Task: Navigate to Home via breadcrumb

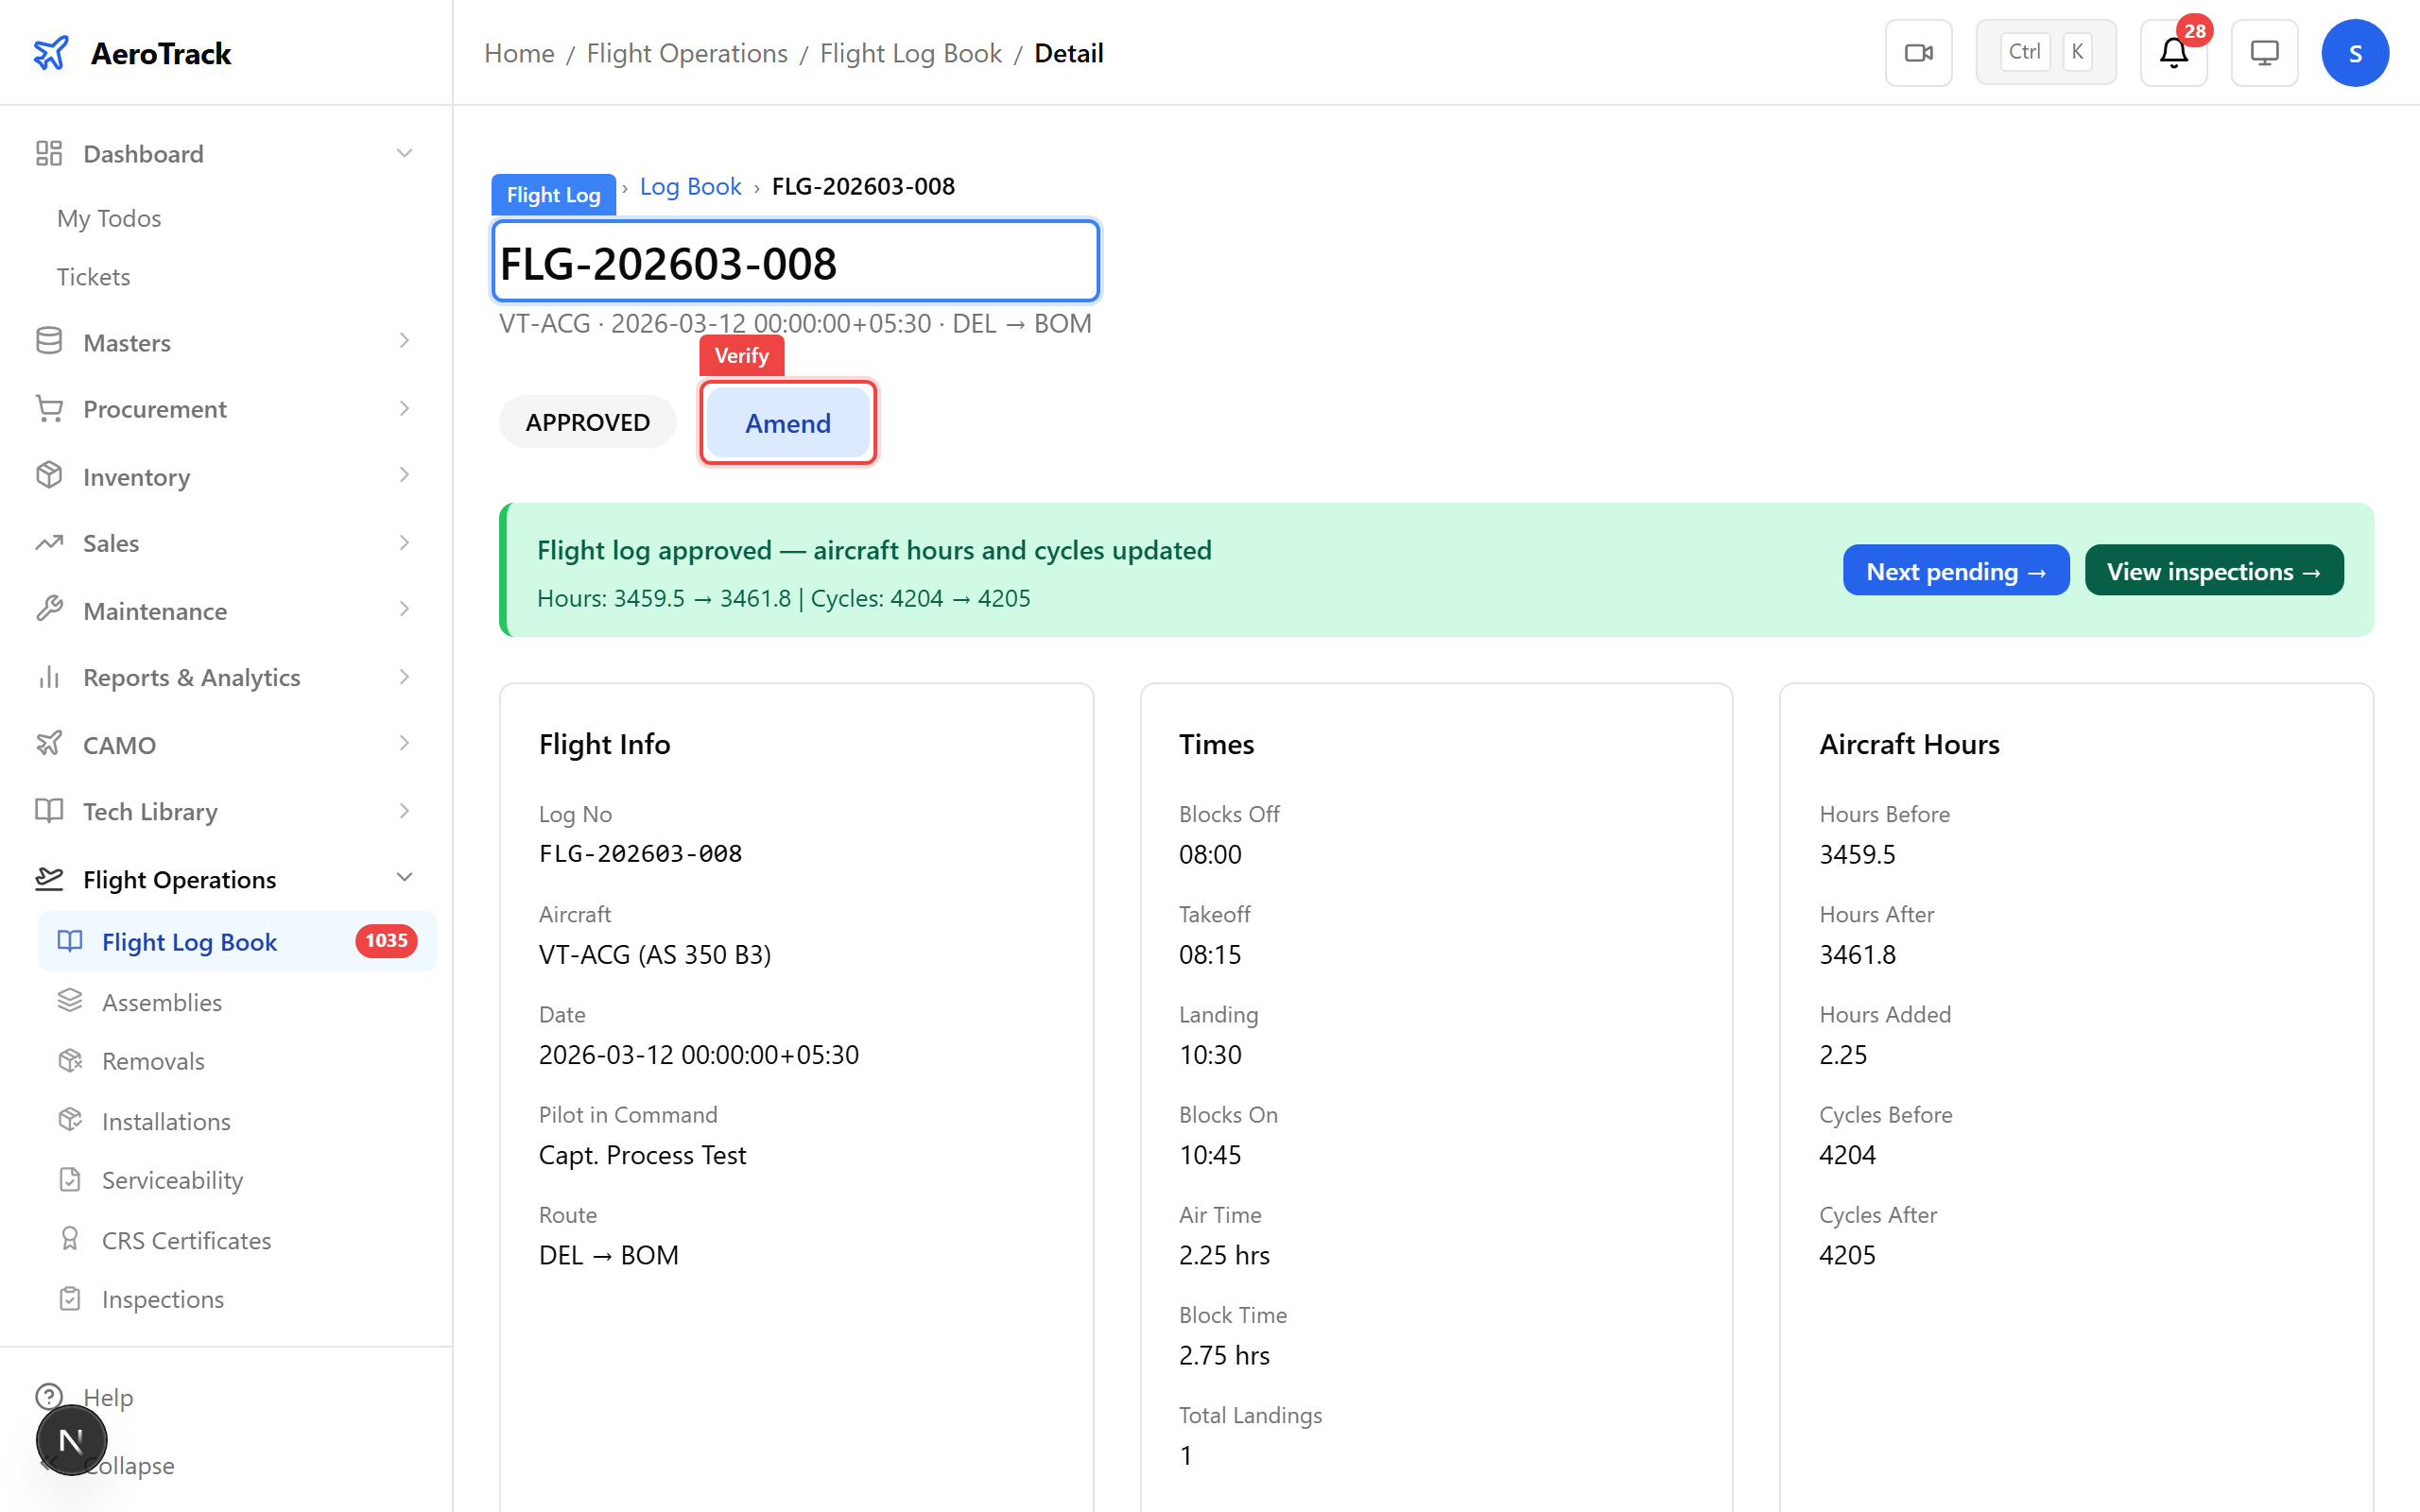Action: pyautogui.click(x=519, y=53)
